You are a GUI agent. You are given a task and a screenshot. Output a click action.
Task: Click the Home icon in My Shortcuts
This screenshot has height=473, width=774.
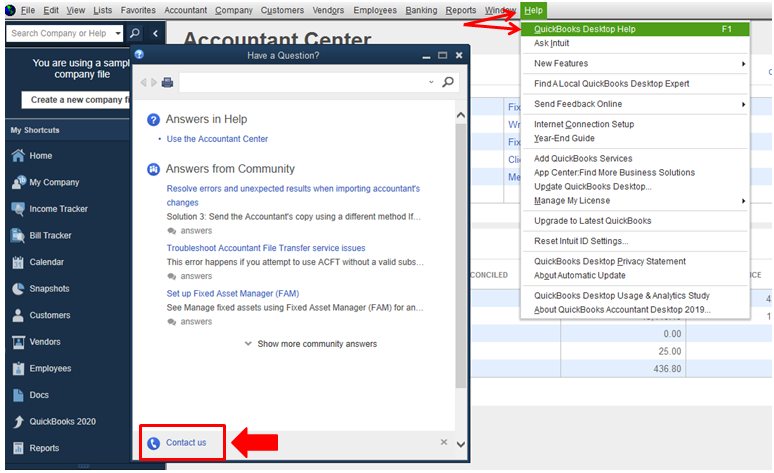(x=18, y=156)
